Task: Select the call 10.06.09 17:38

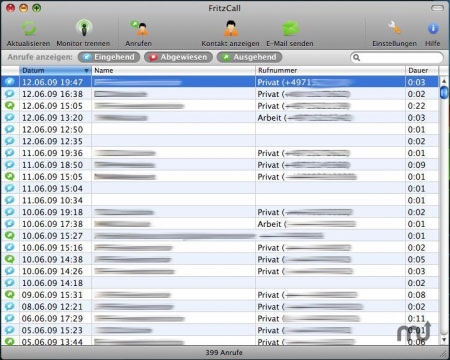Action: 220,224
